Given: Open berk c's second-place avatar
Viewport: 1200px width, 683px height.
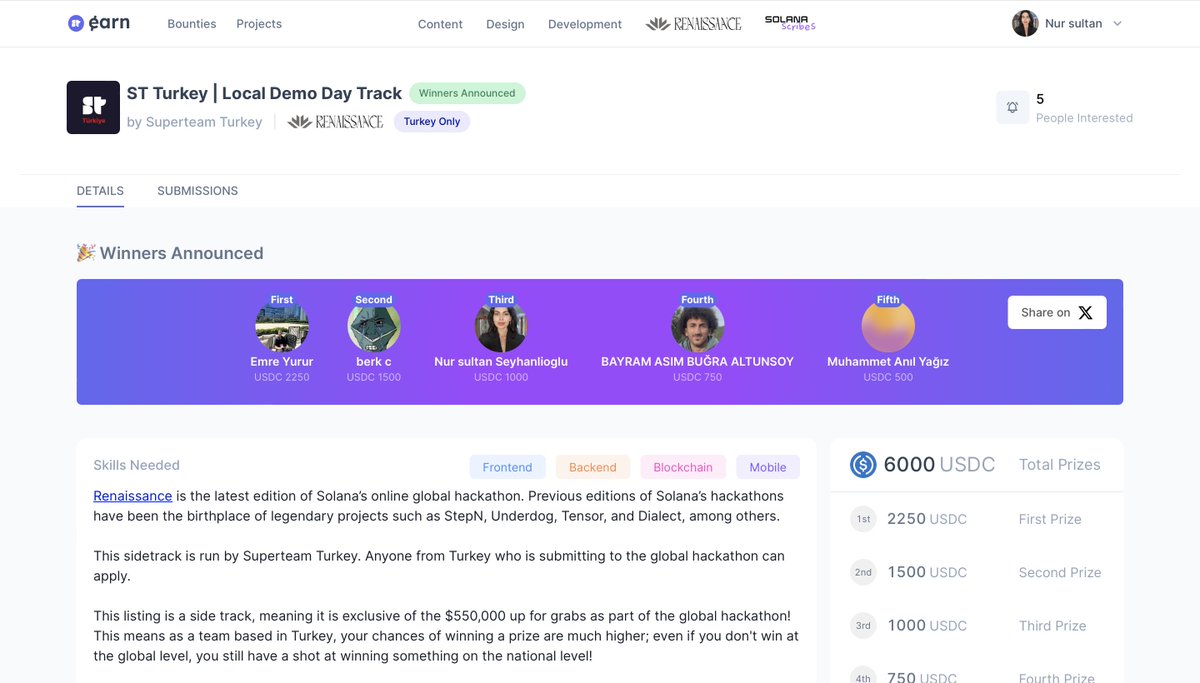Looking at the screenshot, I should point(374,326).
